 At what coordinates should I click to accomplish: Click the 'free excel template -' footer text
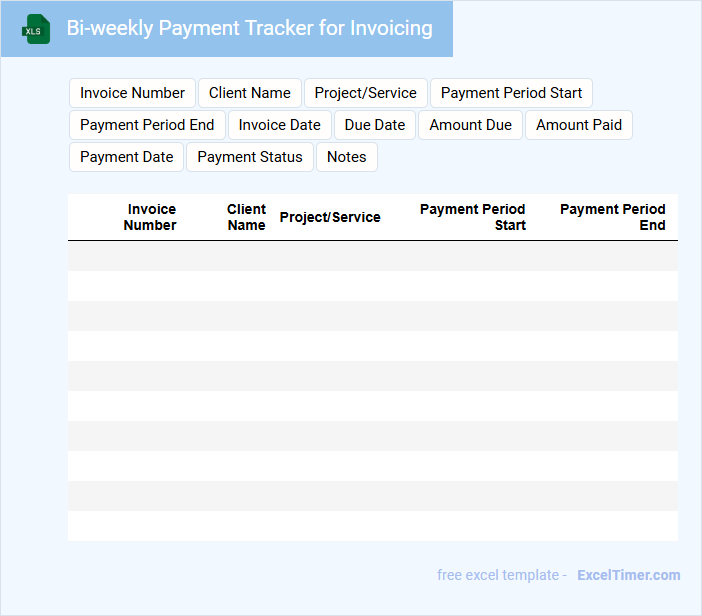[x=502, y=575]
